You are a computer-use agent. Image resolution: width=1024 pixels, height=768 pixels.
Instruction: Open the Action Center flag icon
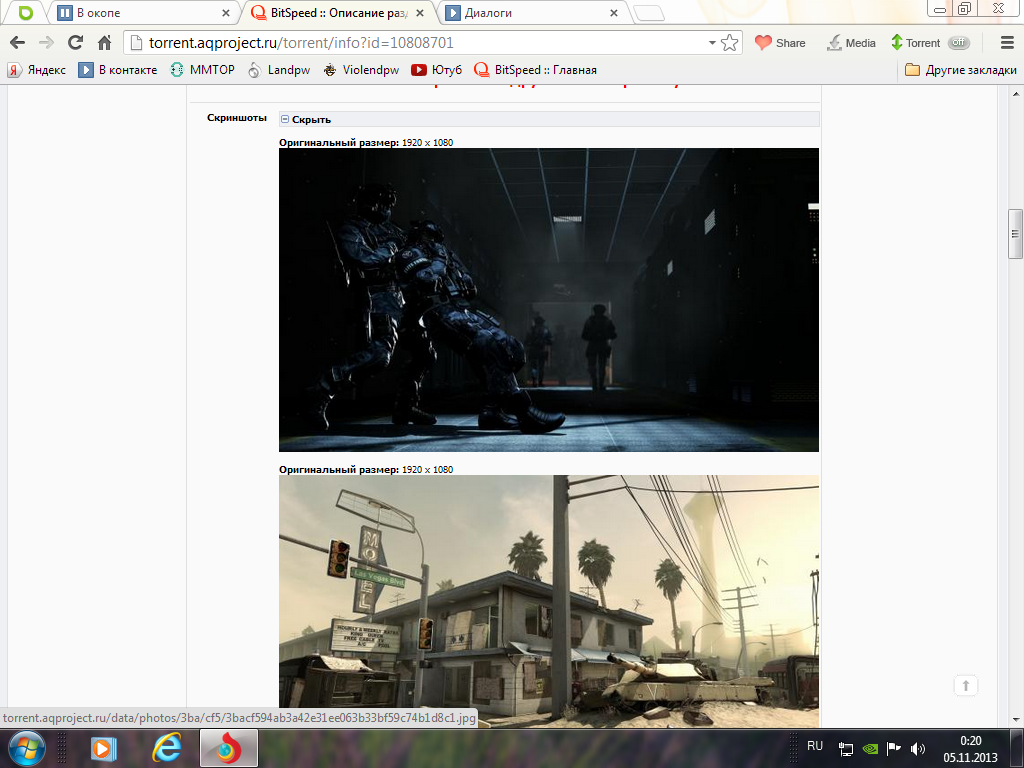click(x=894, y=748)
